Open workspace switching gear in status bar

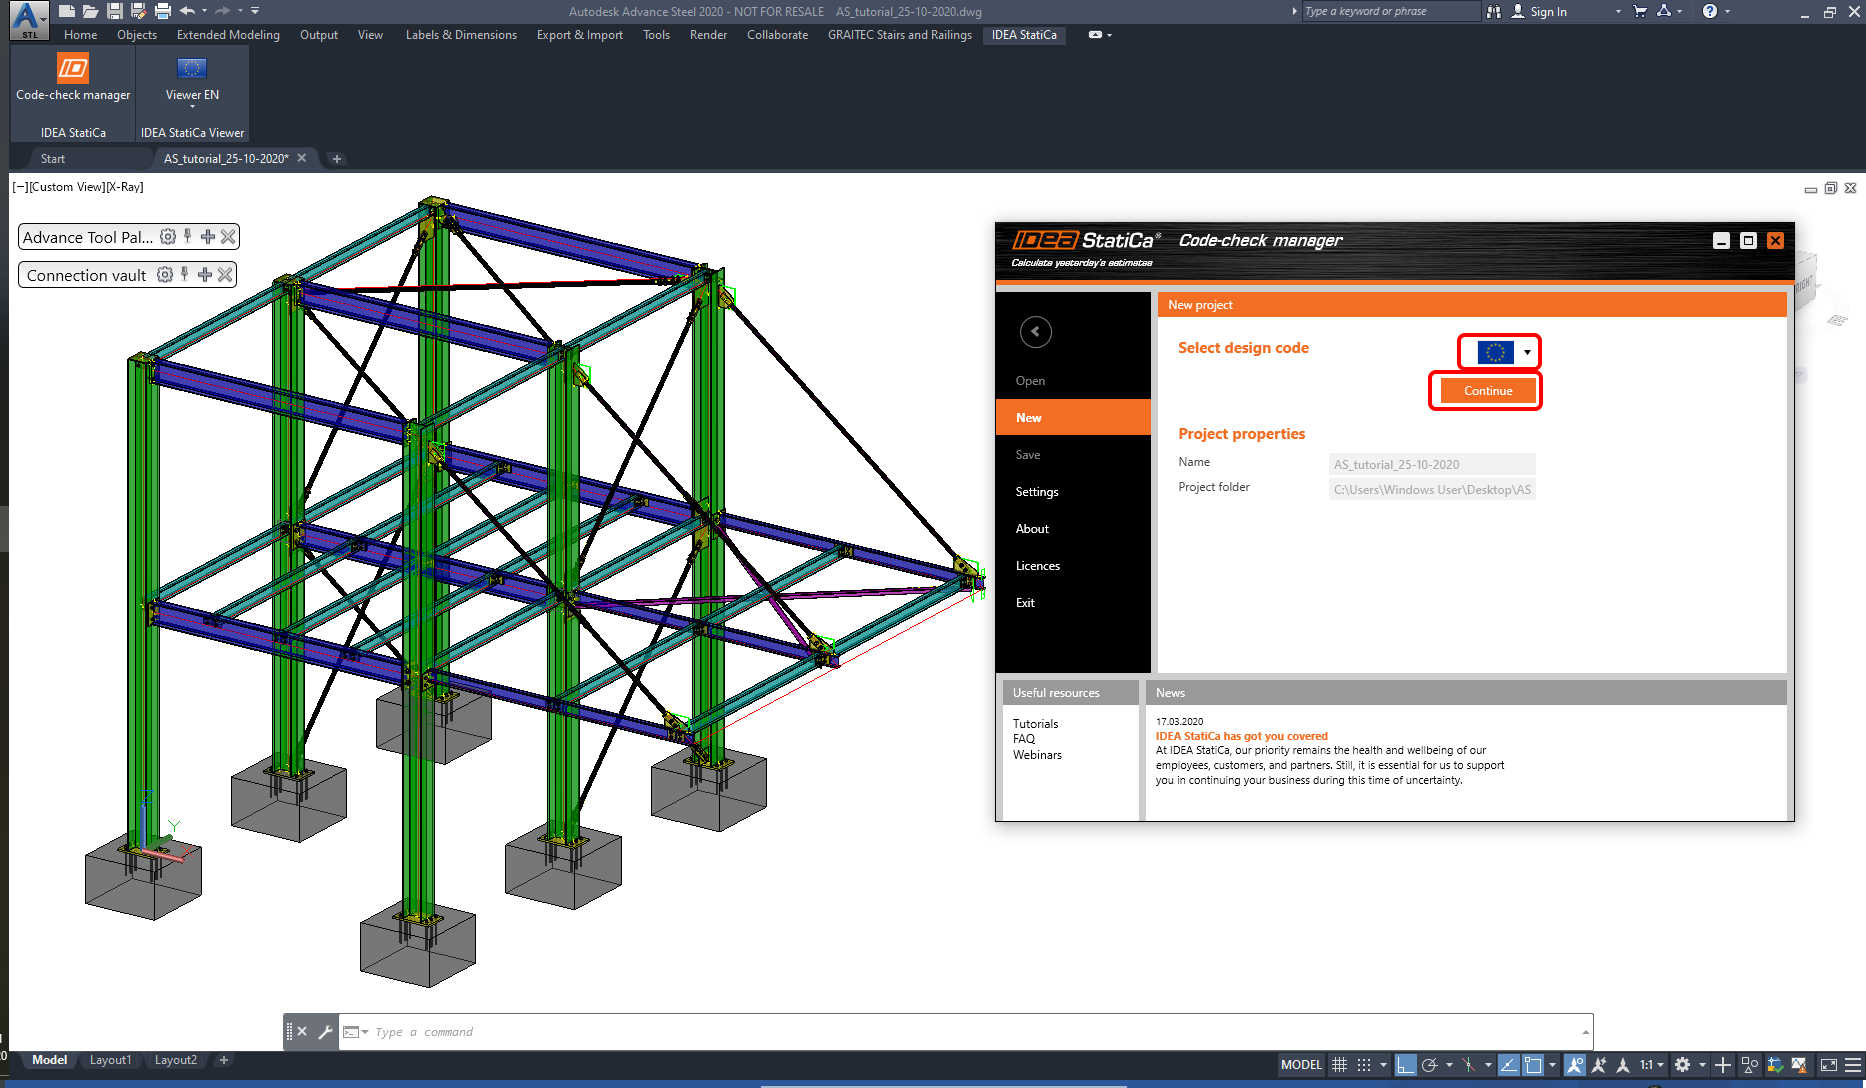click(1683, 1065)
